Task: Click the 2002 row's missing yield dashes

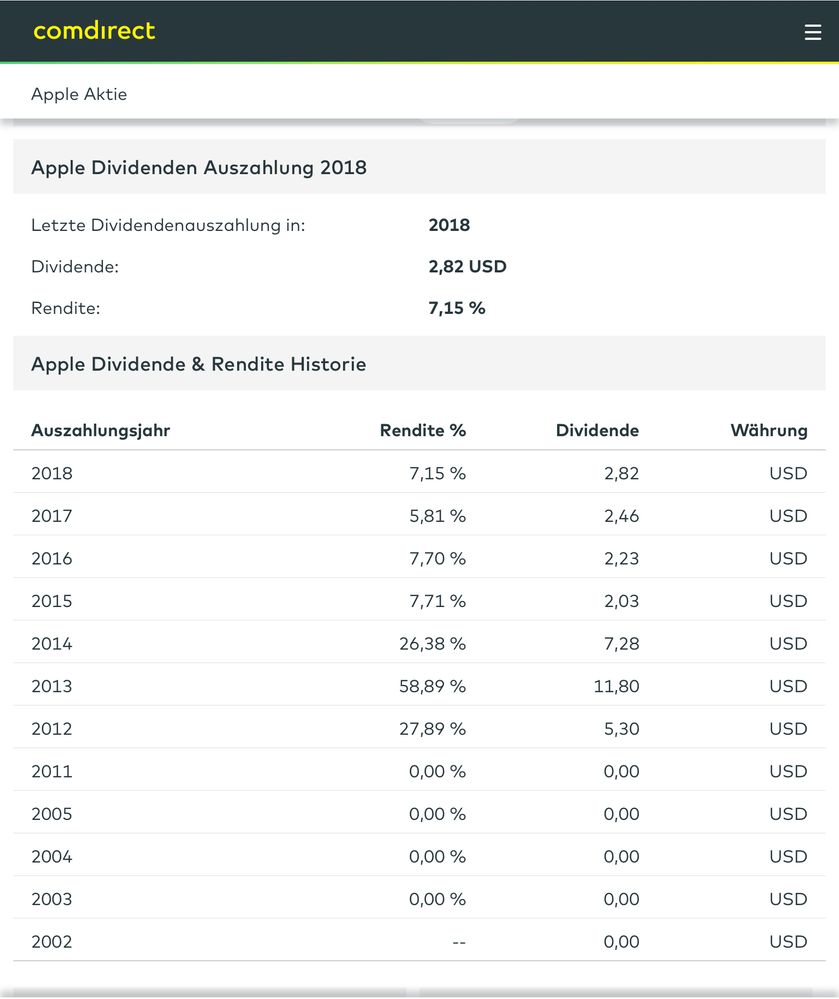Action: tap(458, 942)
